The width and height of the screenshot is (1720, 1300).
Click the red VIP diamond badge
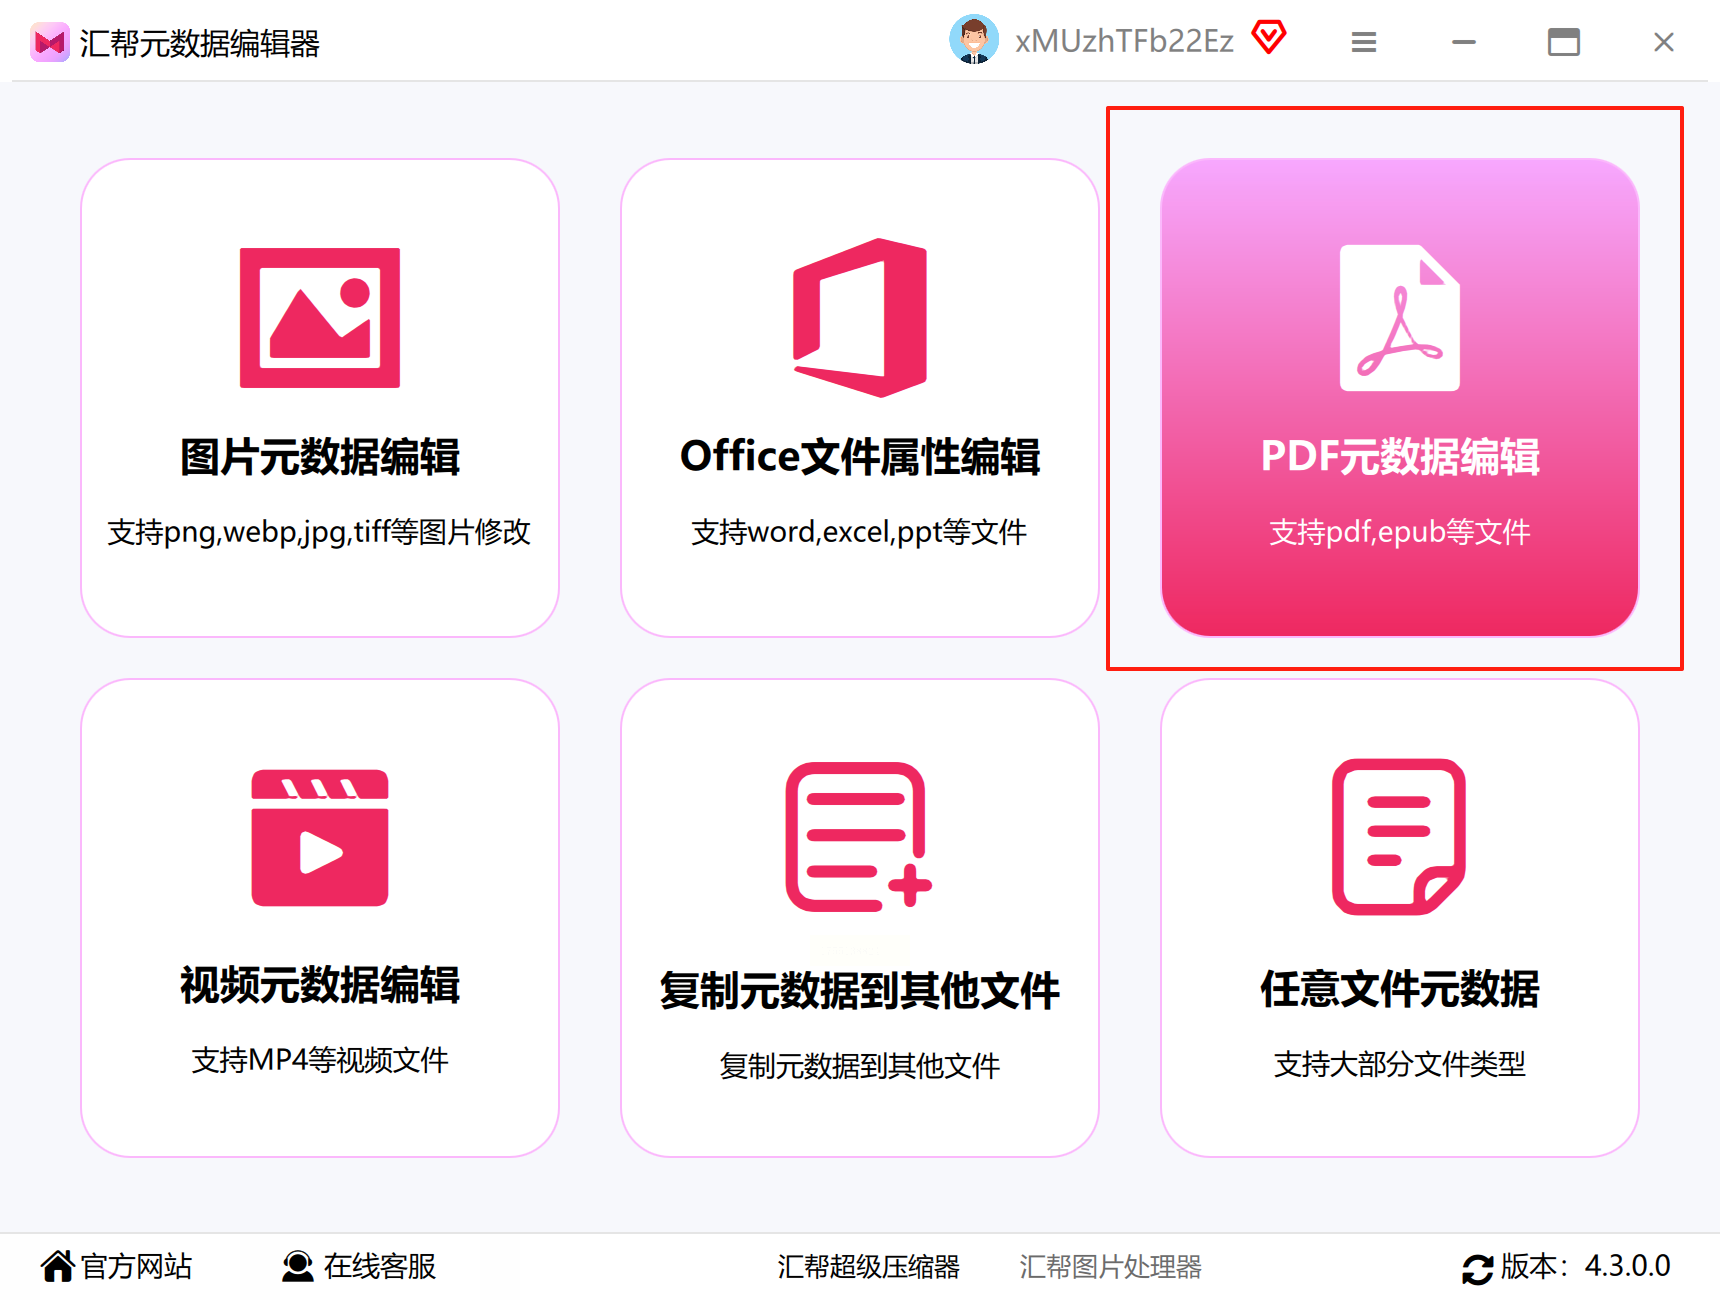tap(1269, 38)
